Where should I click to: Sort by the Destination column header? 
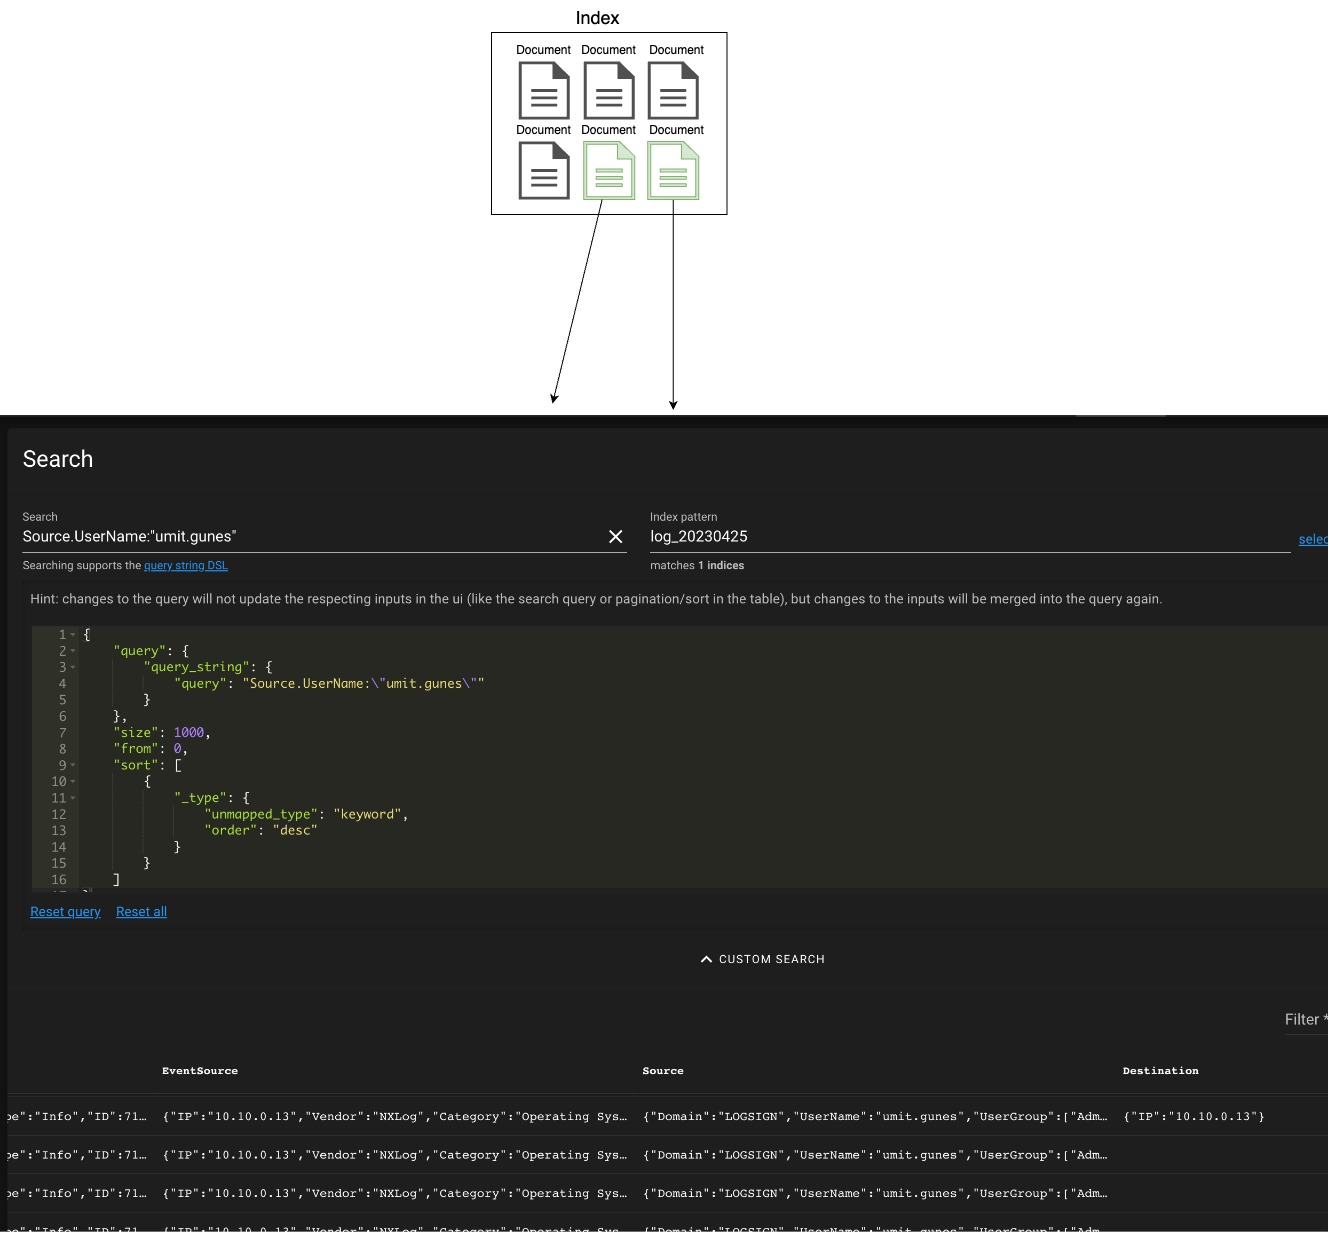pyautogui.click(x=1160, y=1071)
